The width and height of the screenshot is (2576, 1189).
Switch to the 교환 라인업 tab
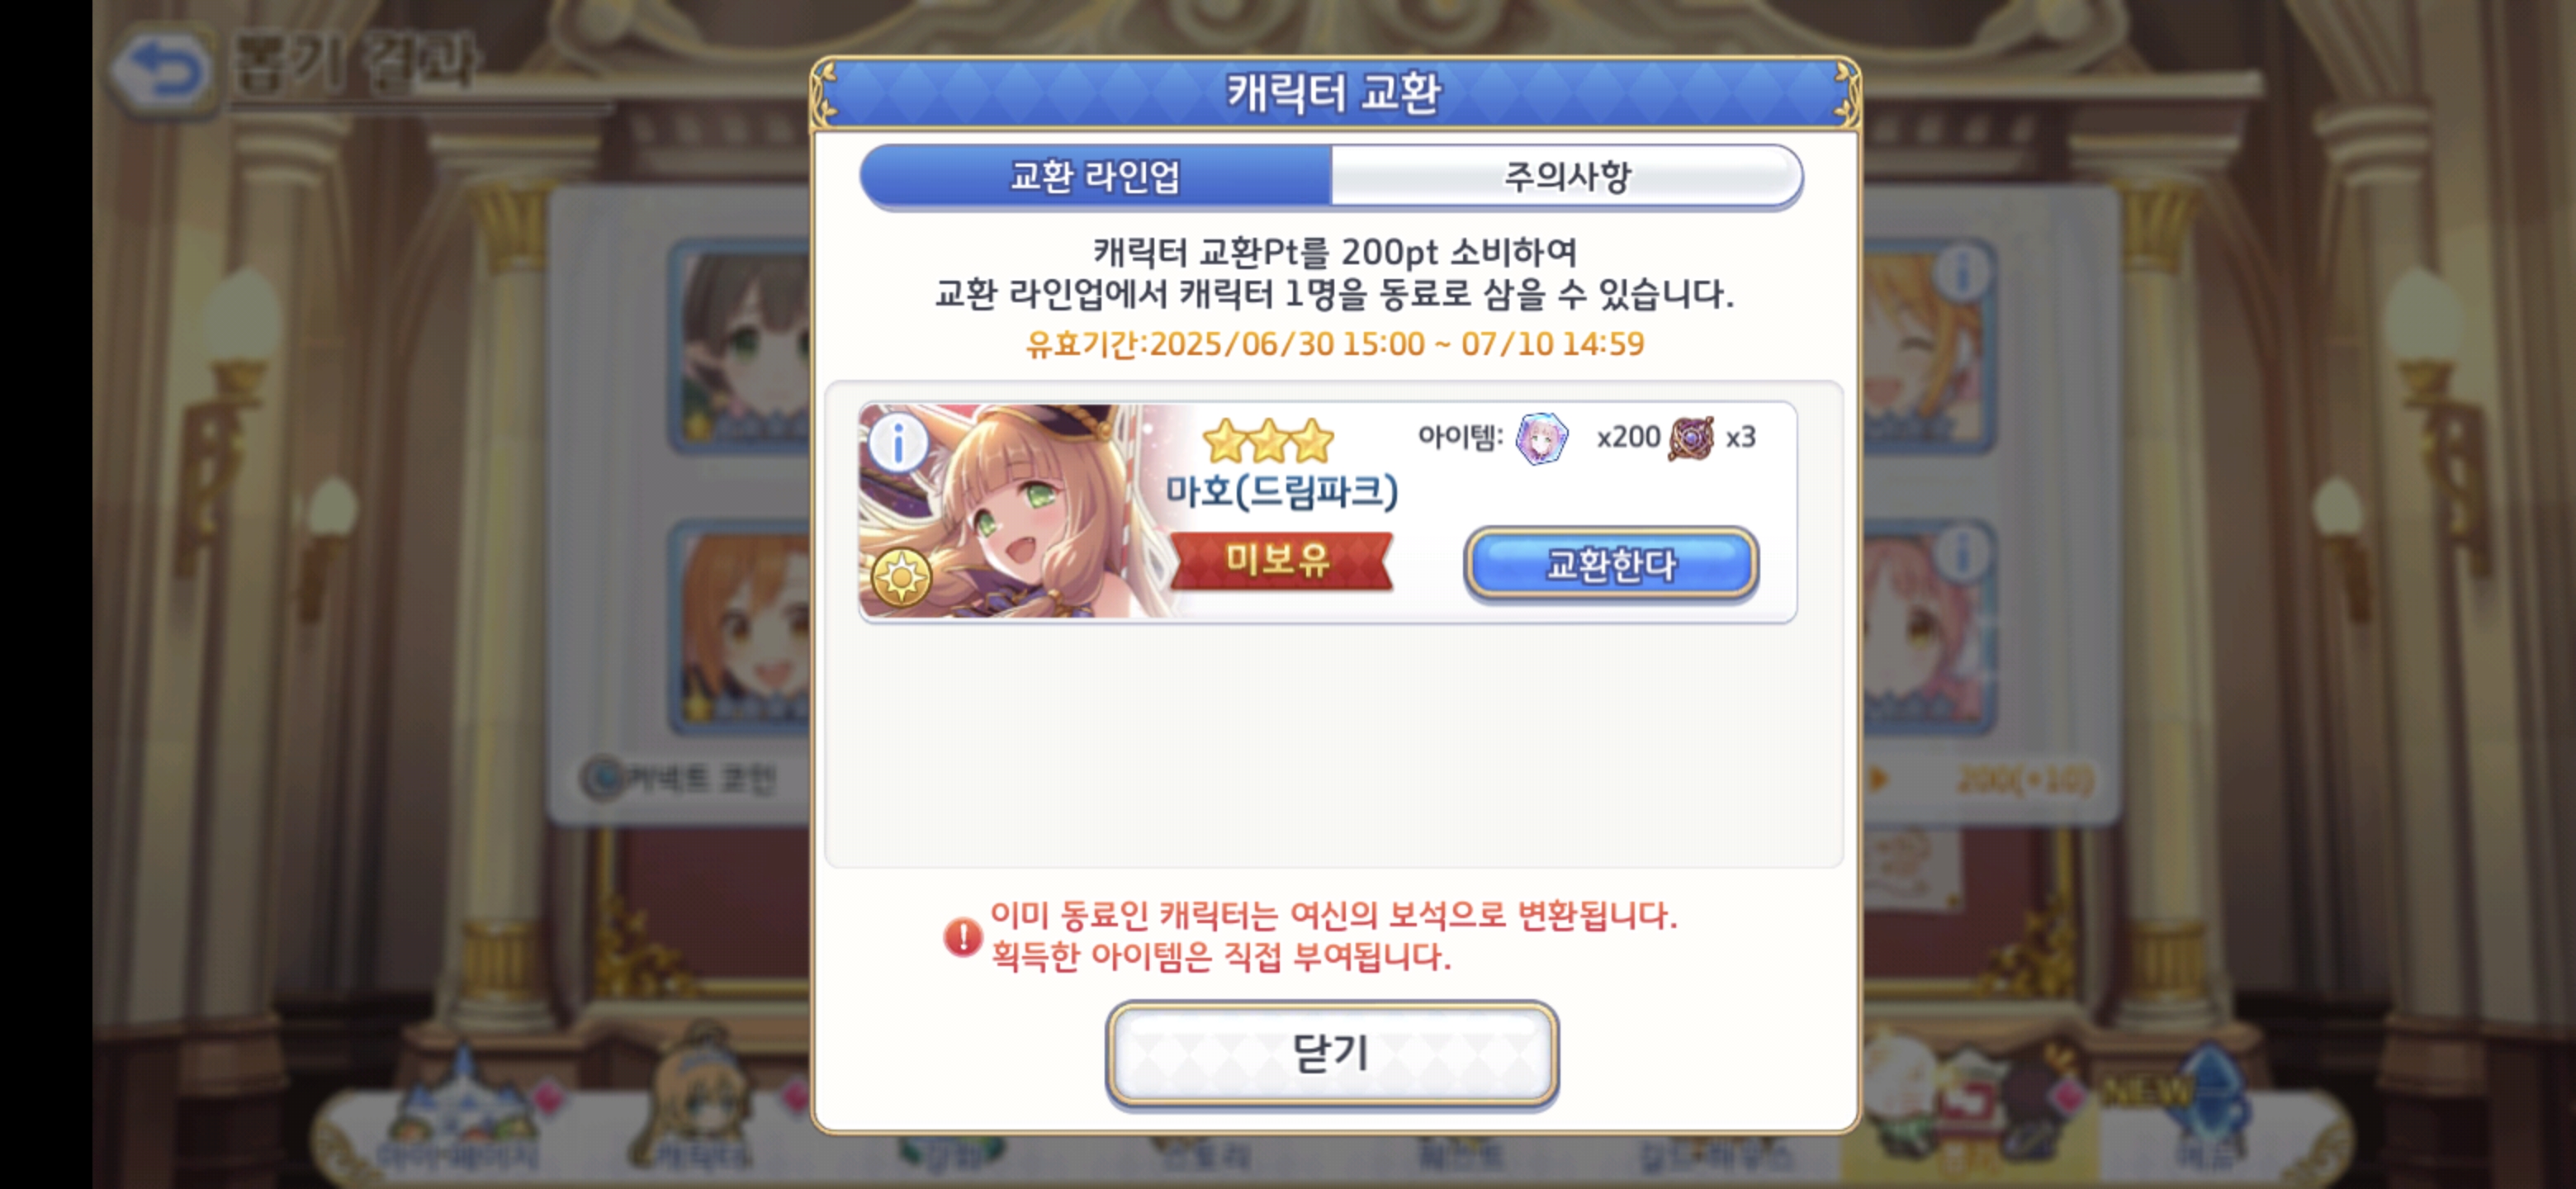point(1095,177)
